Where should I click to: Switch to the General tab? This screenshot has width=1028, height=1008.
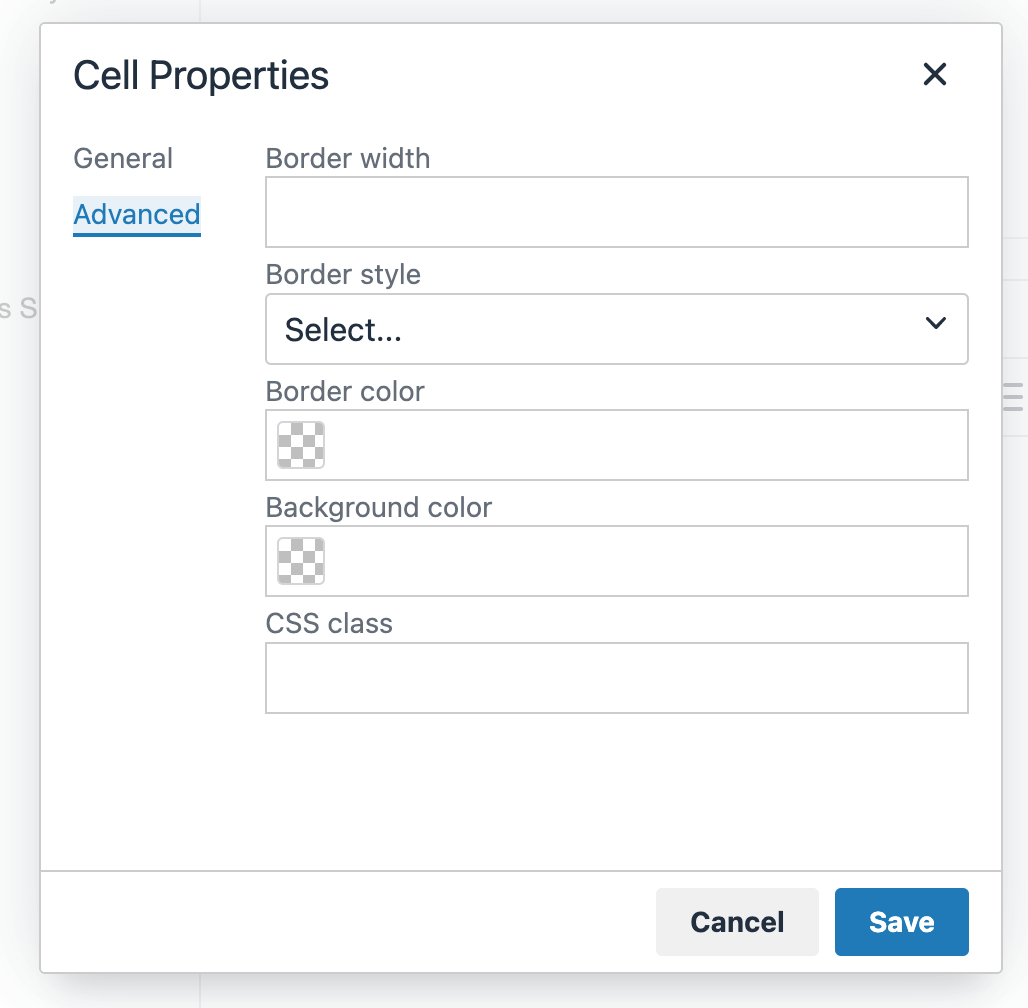point(123,159)
